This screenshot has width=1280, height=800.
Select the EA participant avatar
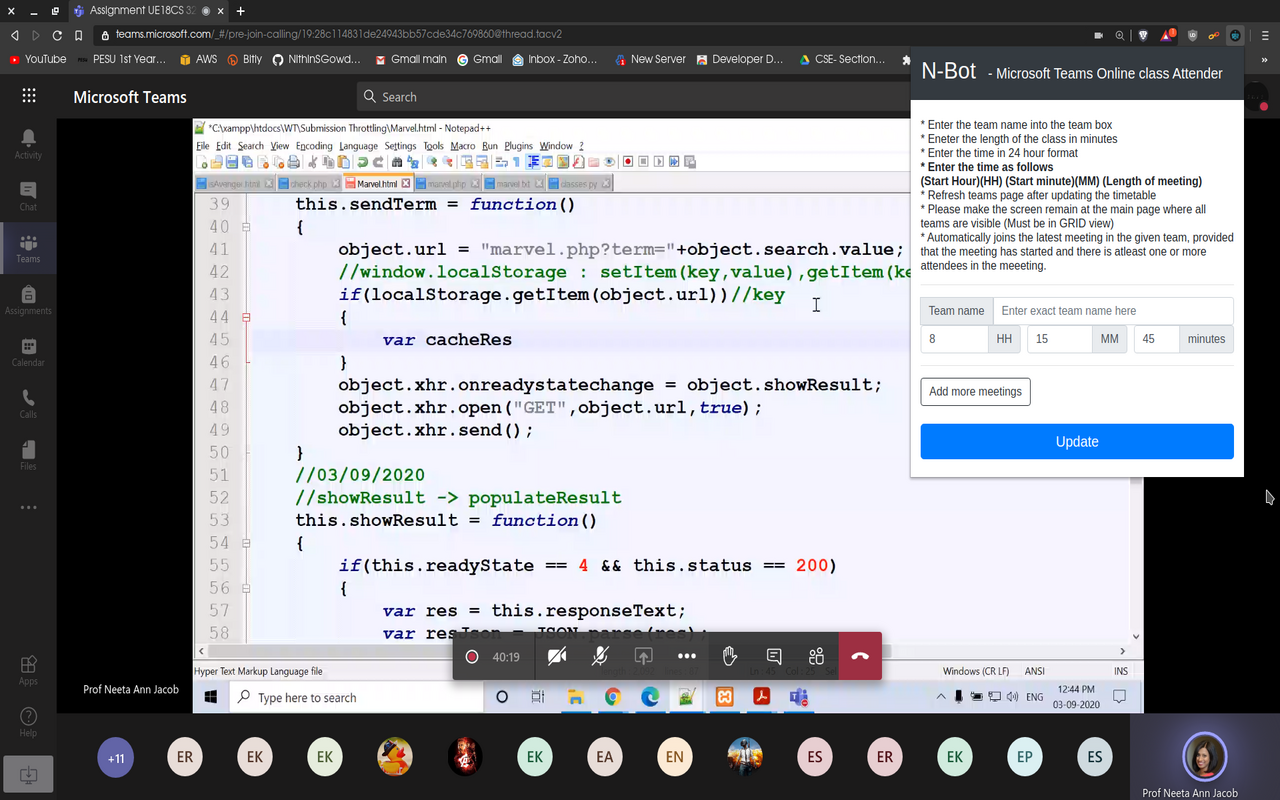click(605, 758)
